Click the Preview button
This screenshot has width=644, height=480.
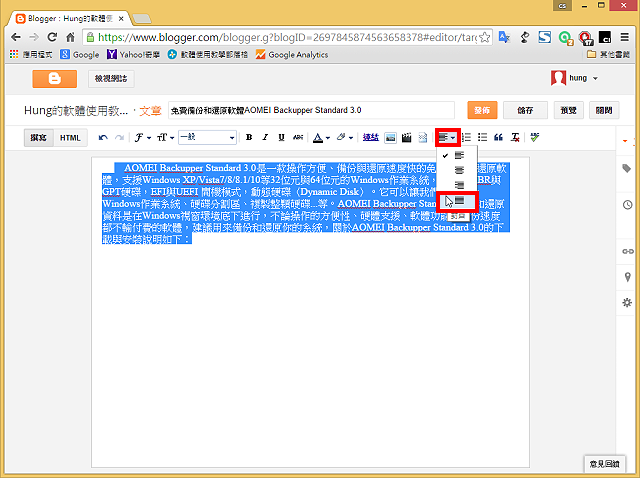pyautogui.click(x=568, y=110)
